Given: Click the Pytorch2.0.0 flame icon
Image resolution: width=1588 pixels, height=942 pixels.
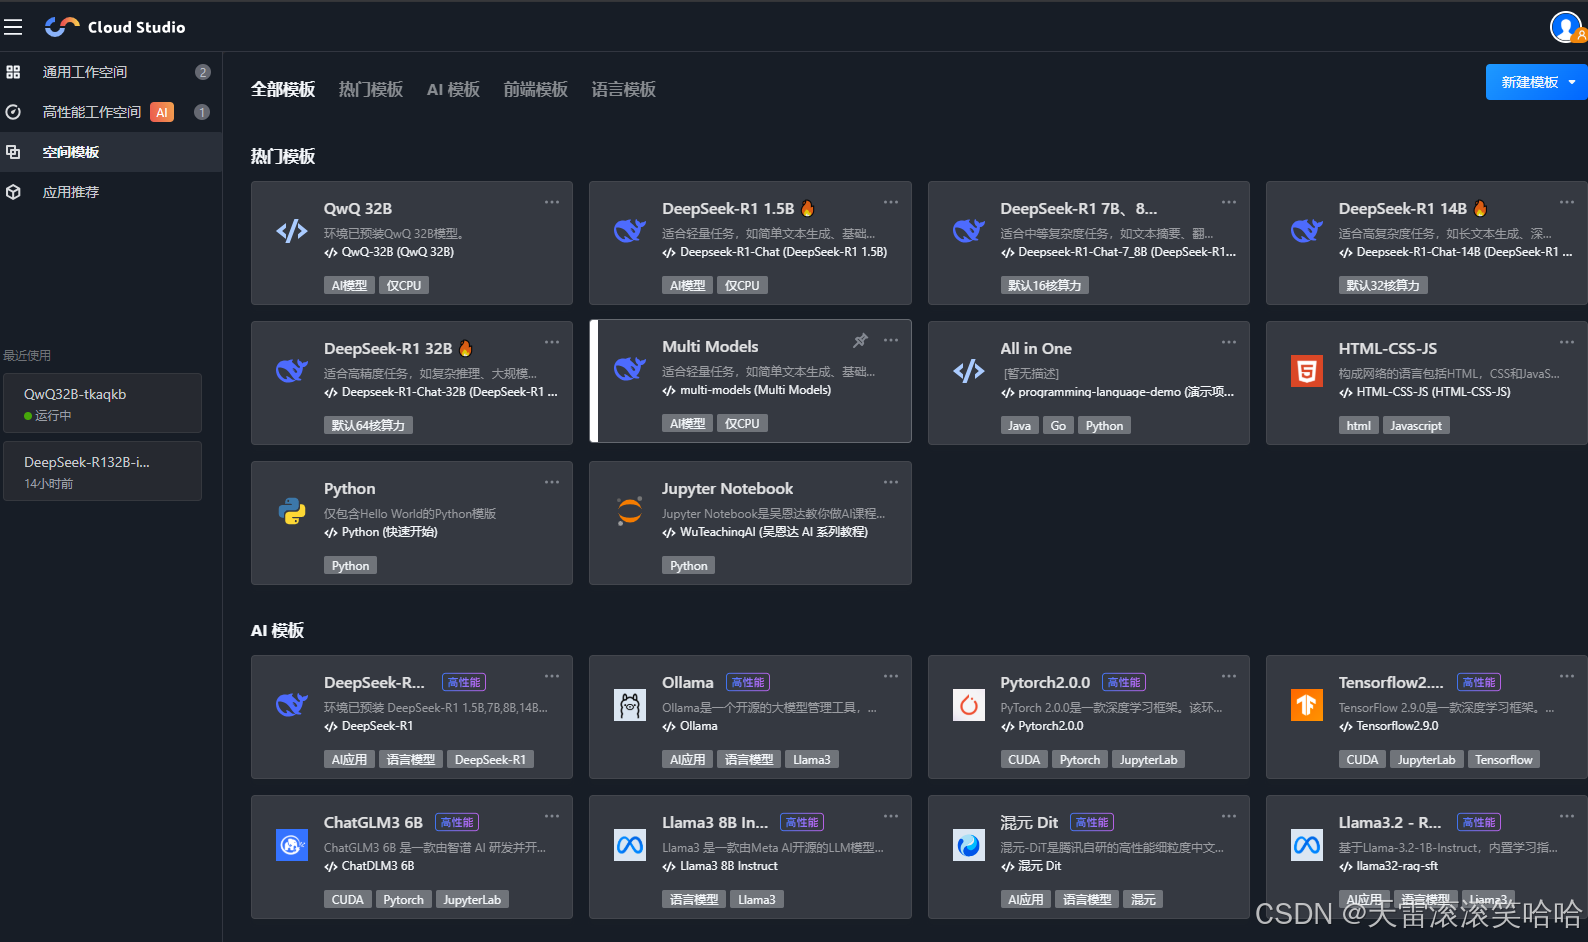Looking at the screenshot, I should pos(969,705).
